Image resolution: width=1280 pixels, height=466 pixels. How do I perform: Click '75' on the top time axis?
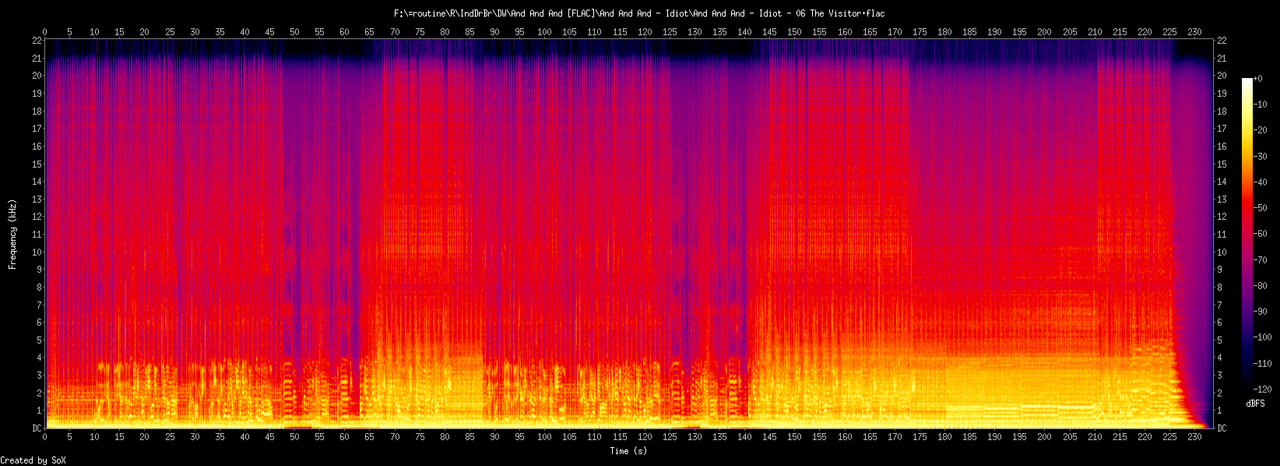pos(419,32)
